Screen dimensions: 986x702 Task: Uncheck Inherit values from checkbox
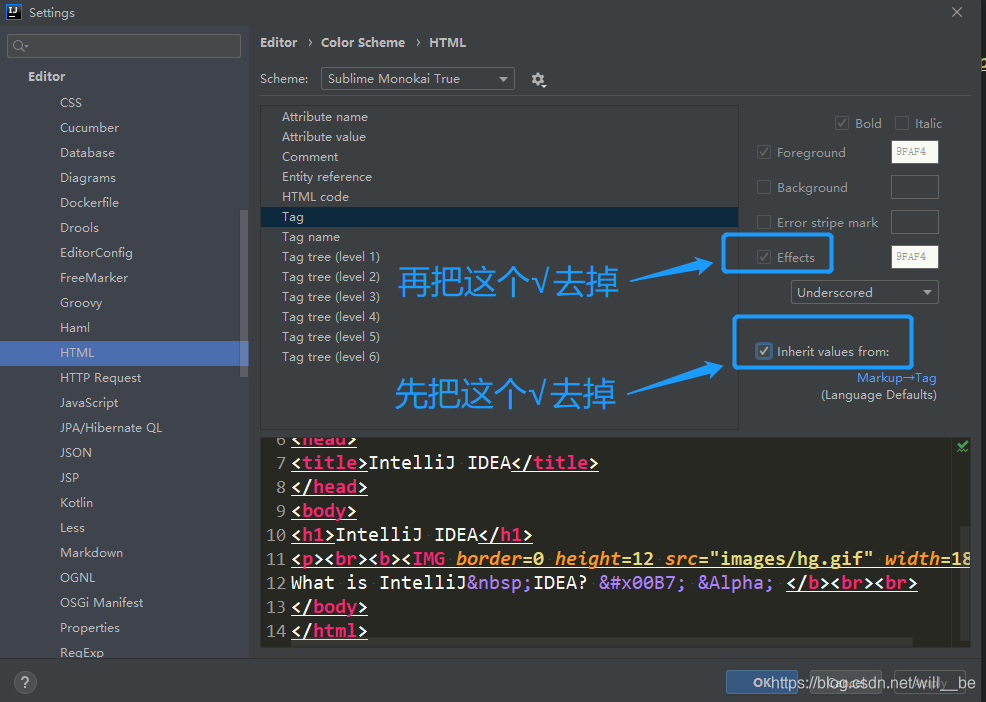click(763, 351)
